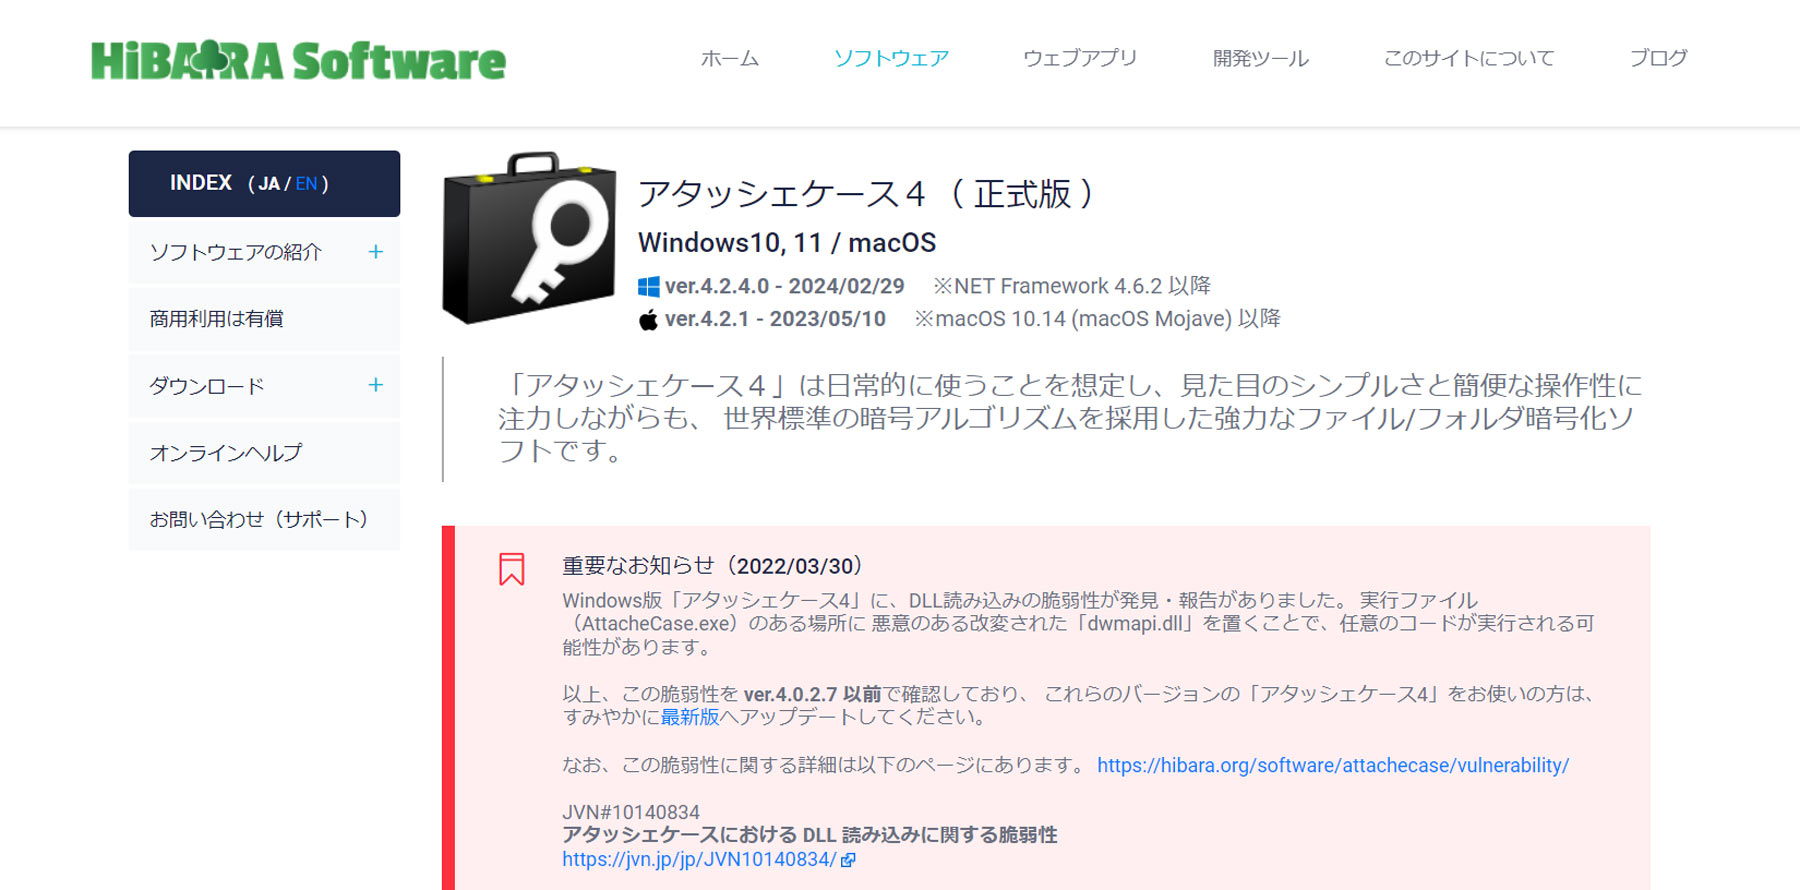
Task: Click the red bookmark icon in notice
Action: pyautogui.click(x=512, y=569)
